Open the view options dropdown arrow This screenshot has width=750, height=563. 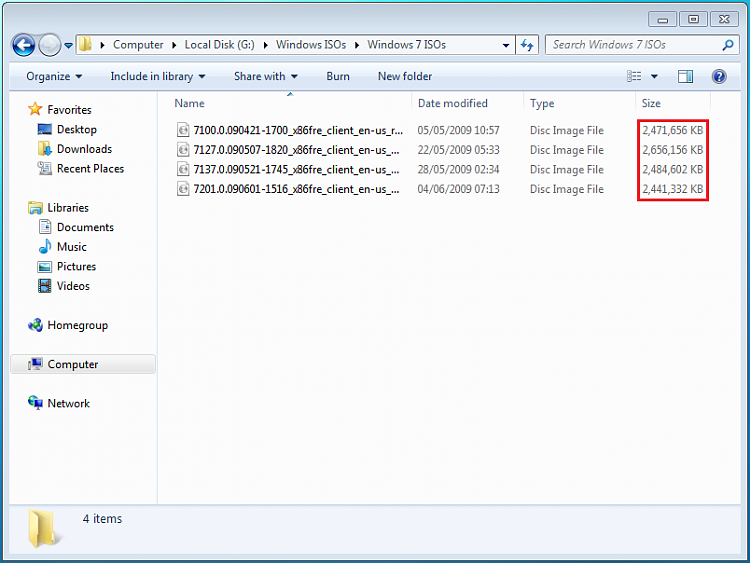point(654,77)
